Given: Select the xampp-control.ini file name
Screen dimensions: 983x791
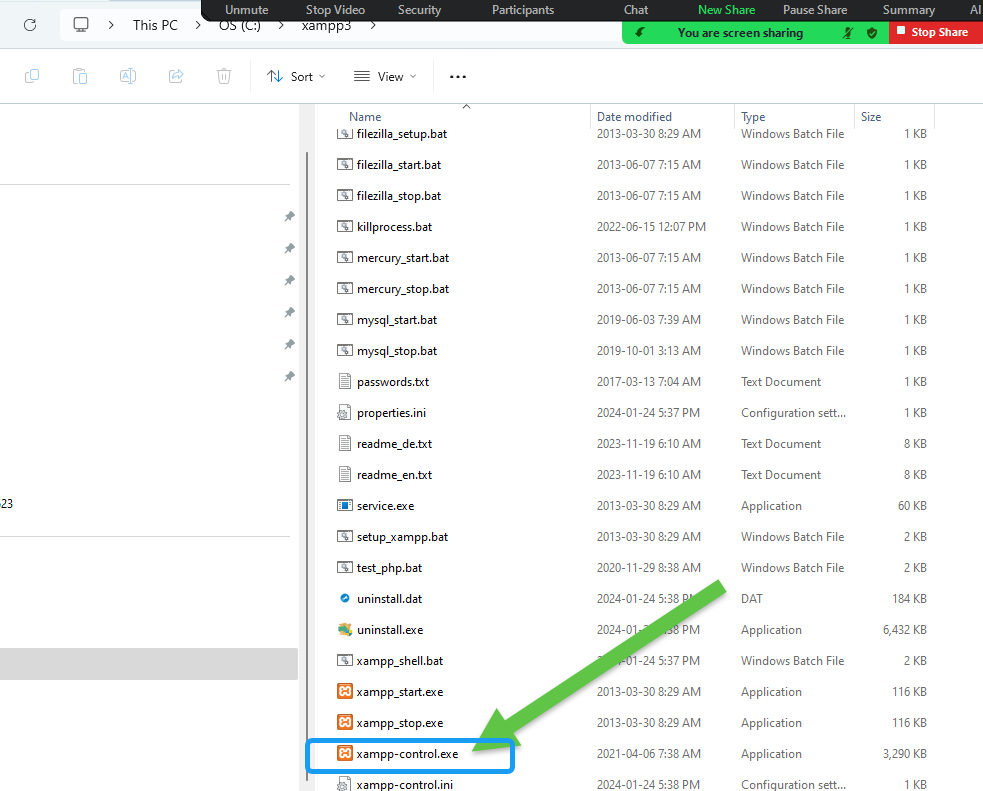Looking at the screenshot, I should [x=404, y=784].
